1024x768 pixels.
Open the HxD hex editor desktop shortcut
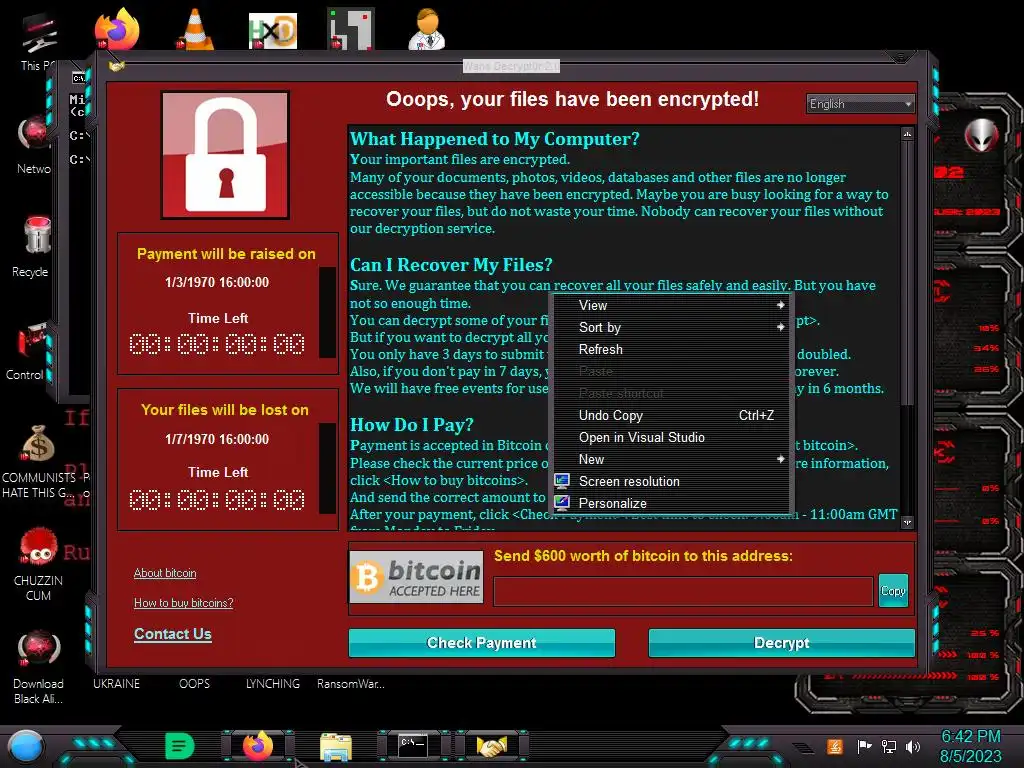[272, 31]
